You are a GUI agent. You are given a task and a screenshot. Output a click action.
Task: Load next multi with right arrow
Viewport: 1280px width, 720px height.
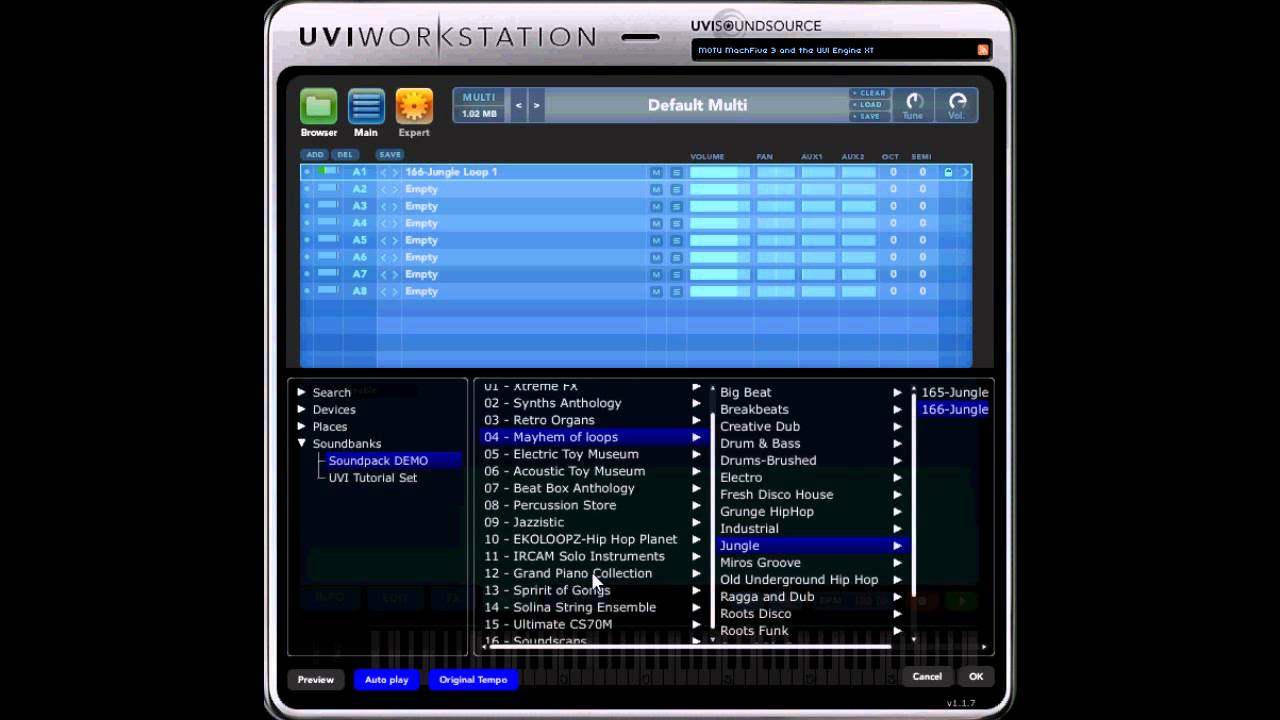pyautogui.click(x=536, y=105)
